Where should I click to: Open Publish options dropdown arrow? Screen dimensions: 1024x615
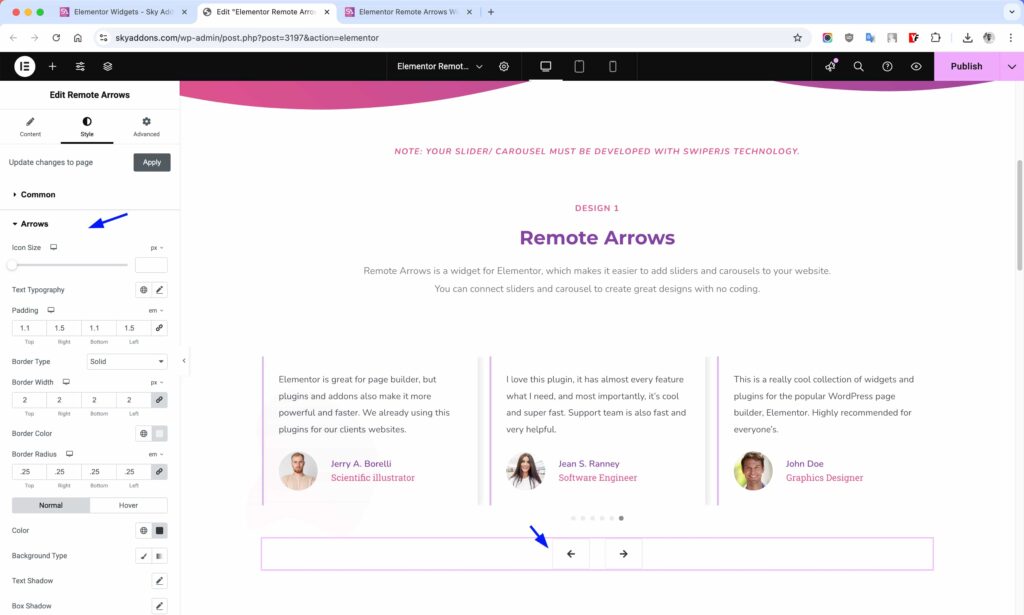[1012, 66]
